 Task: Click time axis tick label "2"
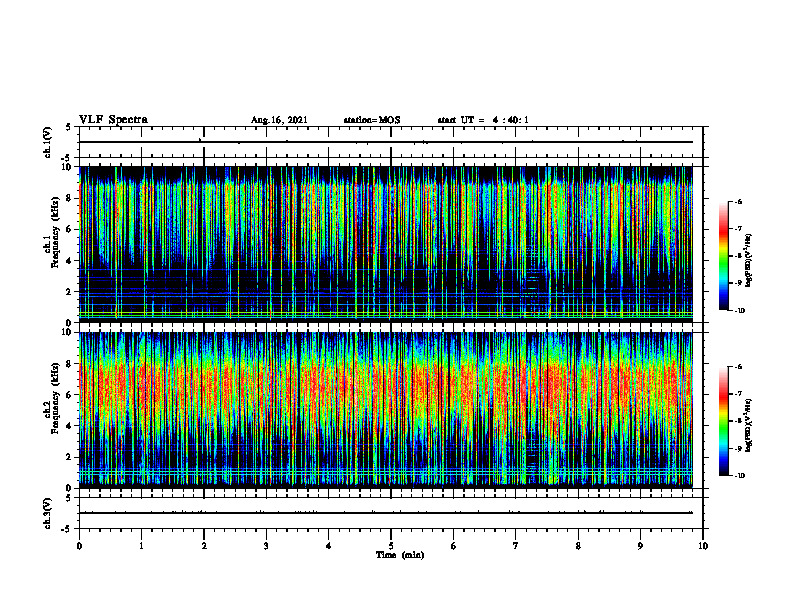pyautogui.click(x=204, y=546)
